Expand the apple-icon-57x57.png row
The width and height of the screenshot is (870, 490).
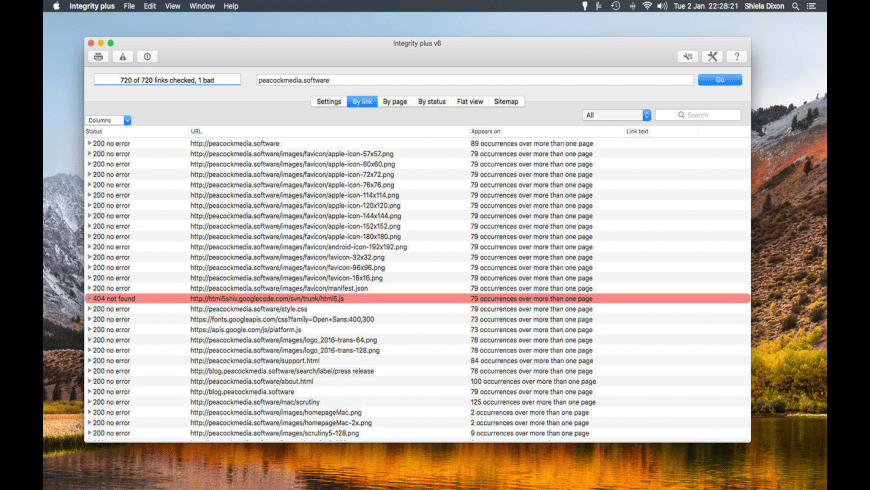(89, 154)
